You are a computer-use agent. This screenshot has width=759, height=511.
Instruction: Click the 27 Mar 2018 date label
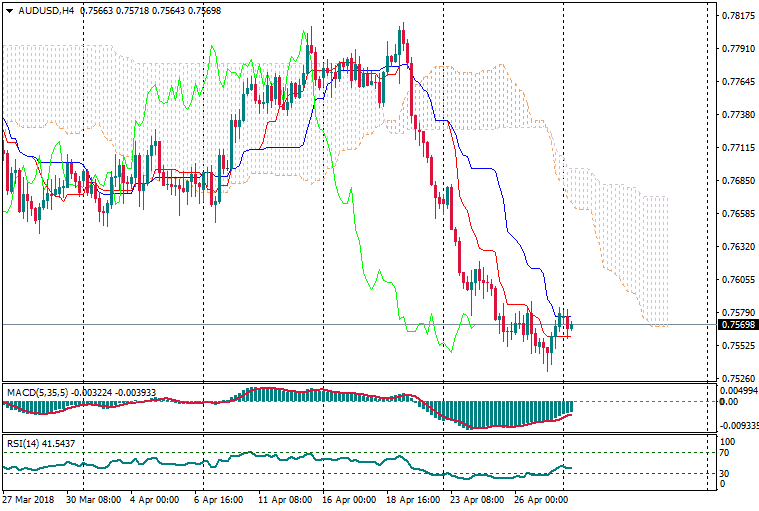[30, 498]
